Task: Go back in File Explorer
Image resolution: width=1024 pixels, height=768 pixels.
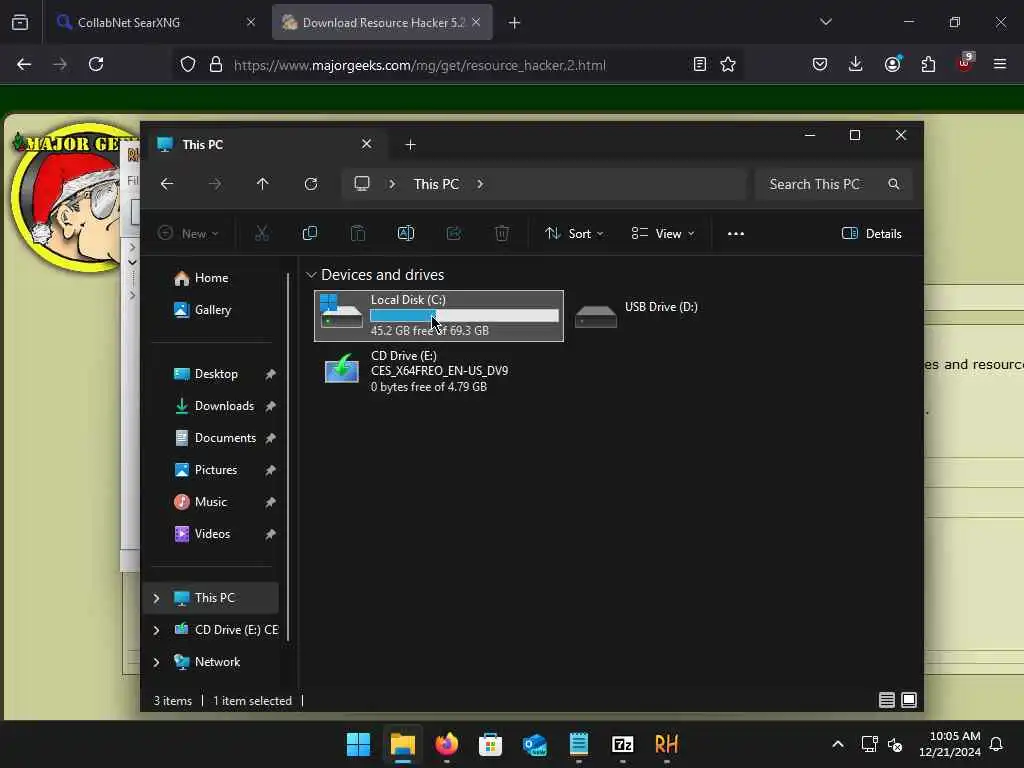Action: pos(167,184)
